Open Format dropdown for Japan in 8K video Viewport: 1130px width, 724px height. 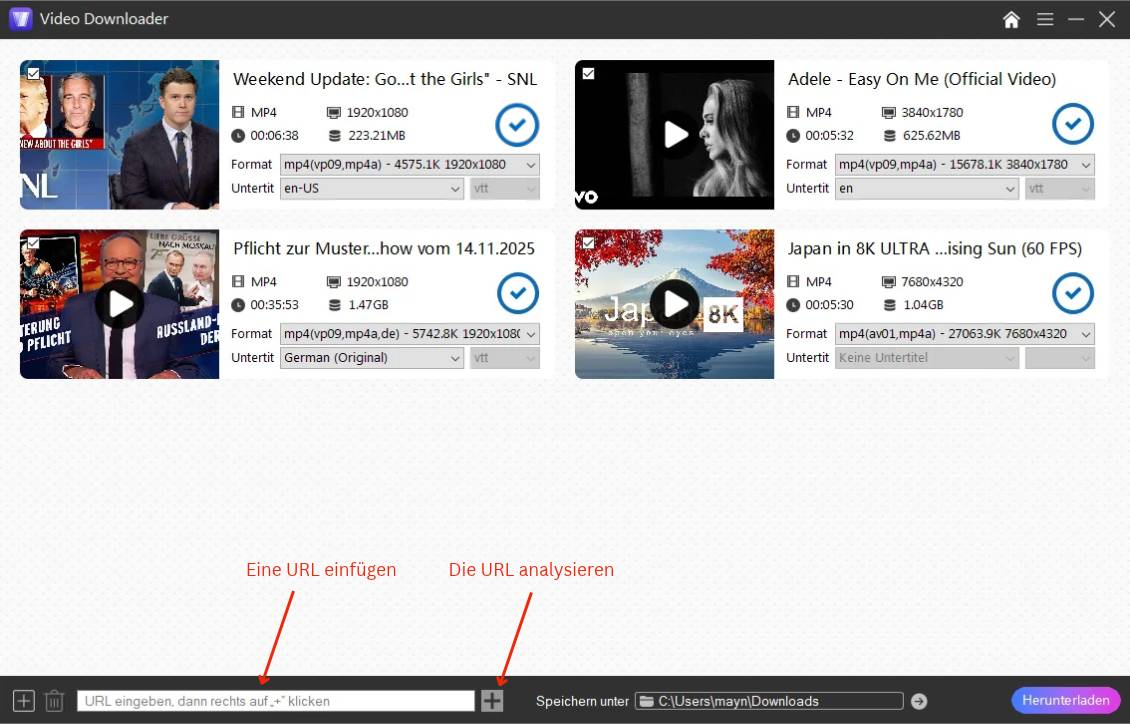tap(964, 334)
